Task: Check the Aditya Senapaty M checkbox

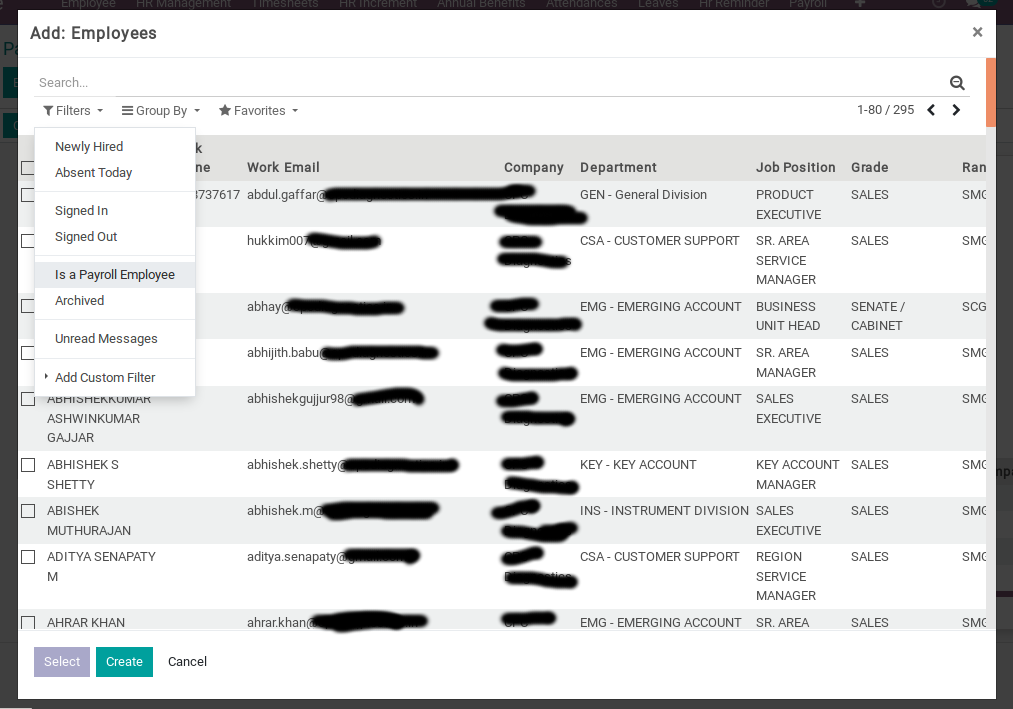Action: tap(28, 557)
